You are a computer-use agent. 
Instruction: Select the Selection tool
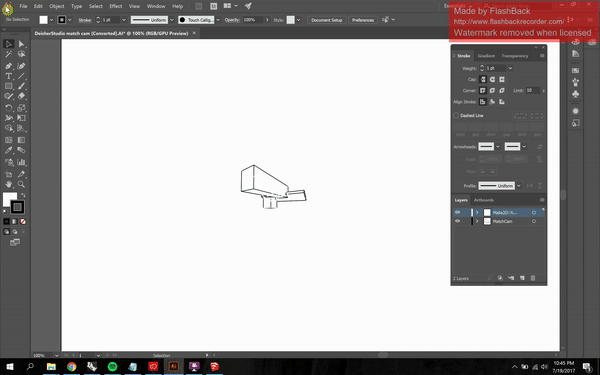pyautogui.click(x=8, y=44)
